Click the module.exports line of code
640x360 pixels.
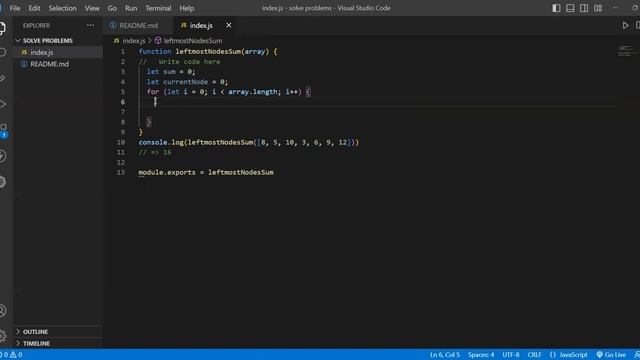click(206, 173)
